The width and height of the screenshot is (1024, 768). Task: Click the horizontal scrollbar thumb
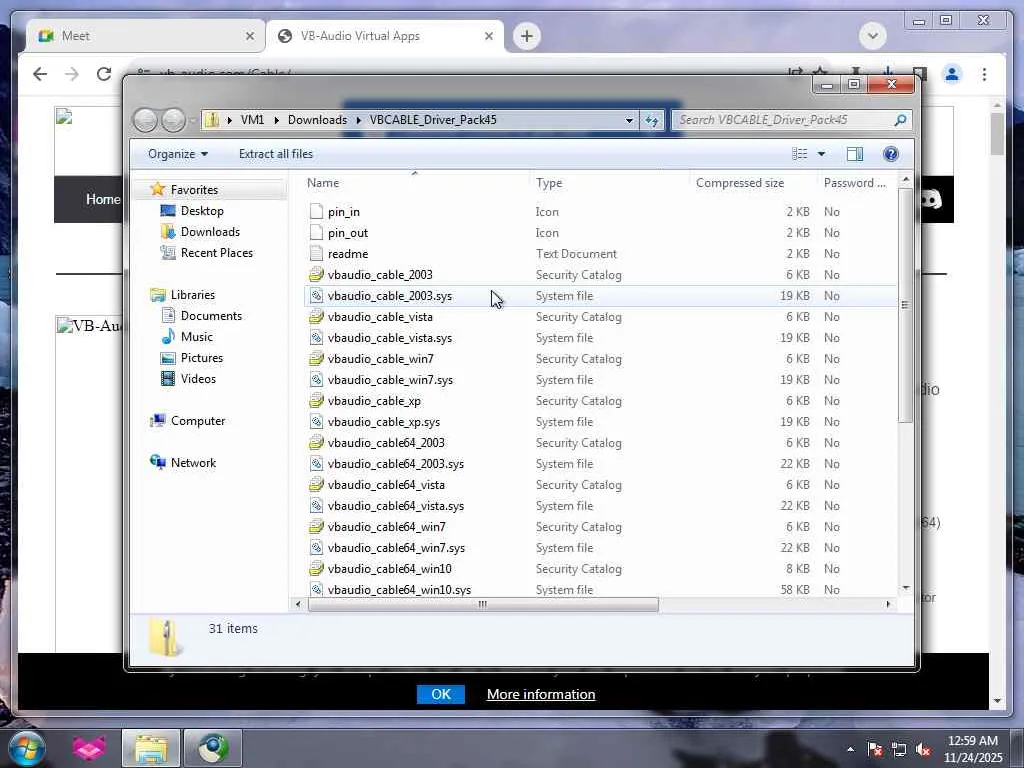point(483,605)
